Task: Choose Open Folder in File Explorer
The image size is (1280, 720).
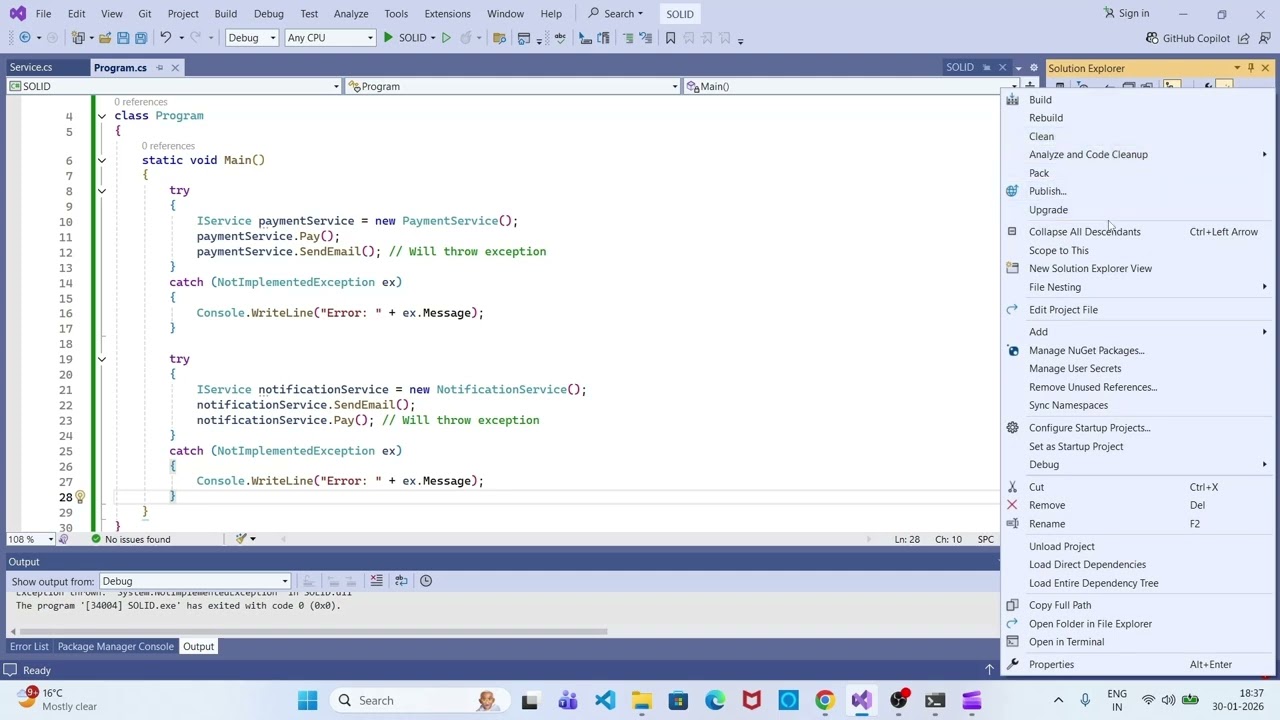Action: 1138,624
